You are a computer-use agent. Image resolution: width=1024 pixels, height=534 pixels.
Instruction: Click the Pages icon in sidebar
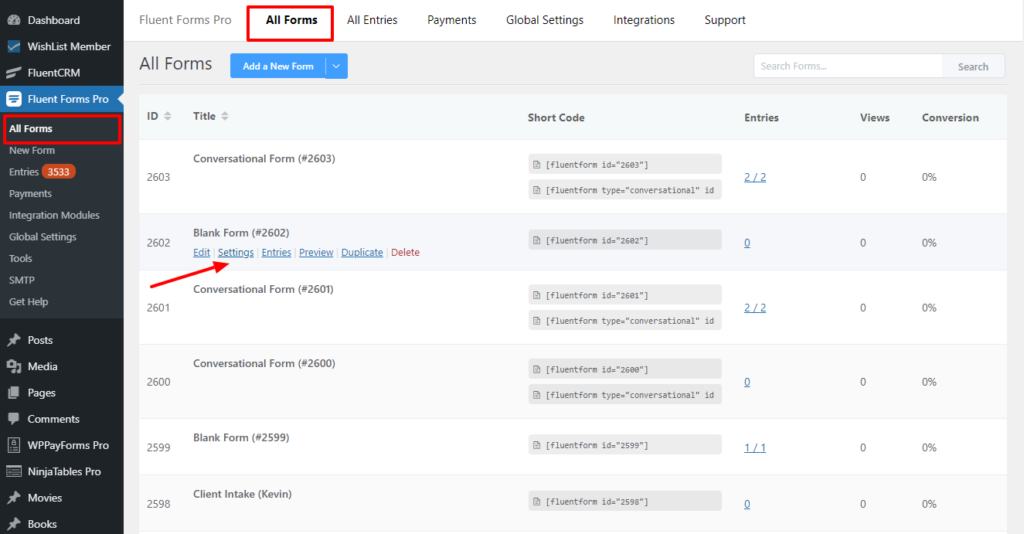point(14,392)
